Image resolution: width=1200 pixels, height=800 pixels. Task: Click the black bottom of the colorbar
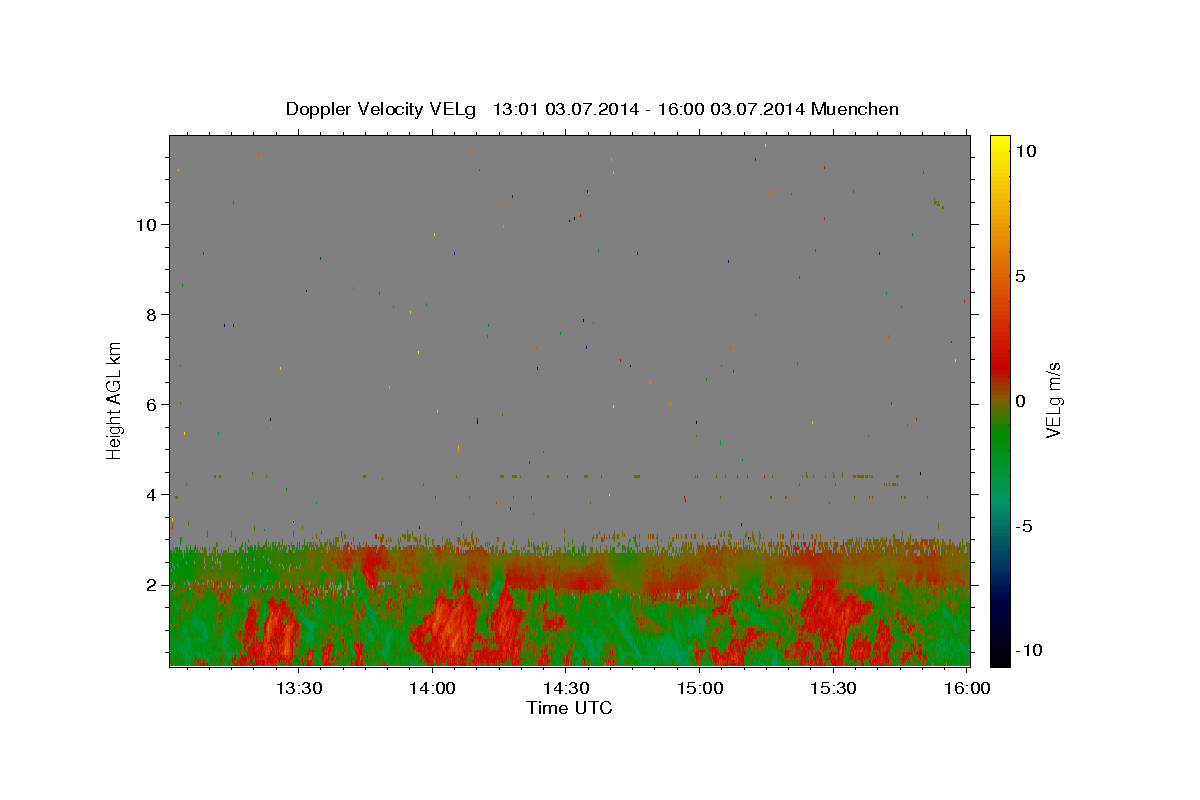[x=1000, y=650]
